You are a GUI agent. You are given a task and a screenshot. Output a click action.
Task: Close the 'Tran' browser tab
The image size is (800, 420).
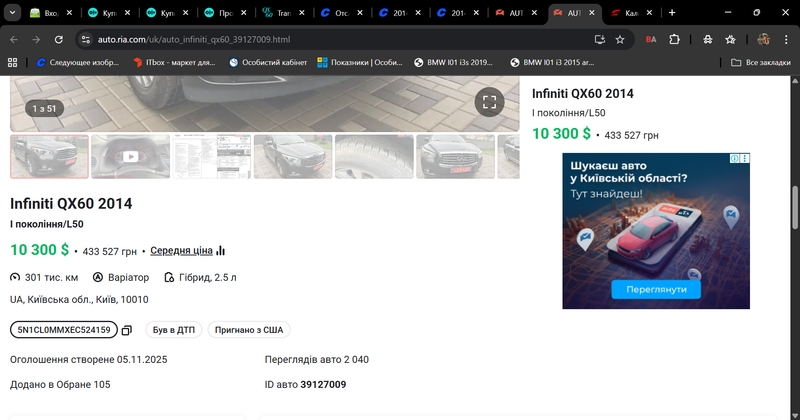point(302,13)
